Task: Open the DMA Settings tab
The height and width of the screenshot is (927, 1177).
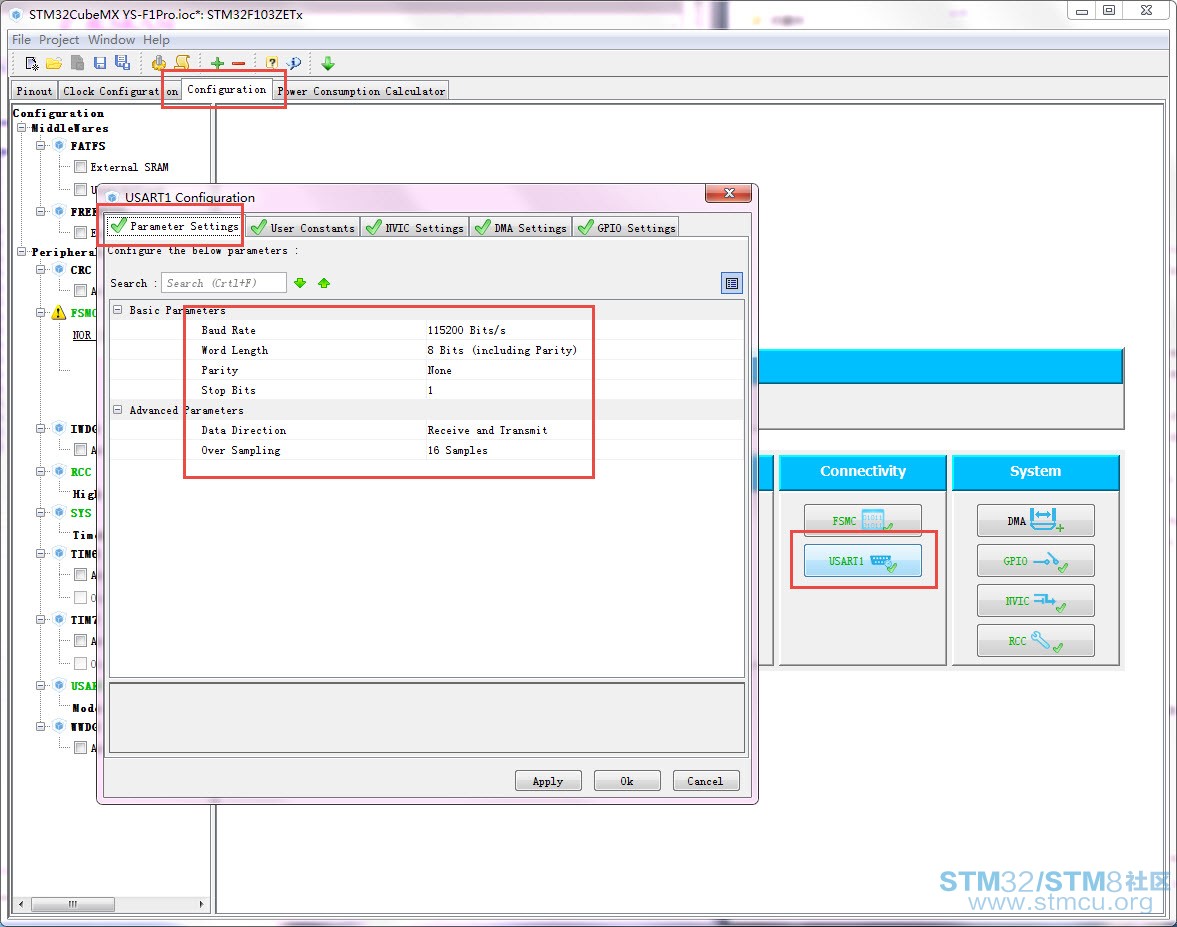Action: pyautogui.click(x=520, y=227)
